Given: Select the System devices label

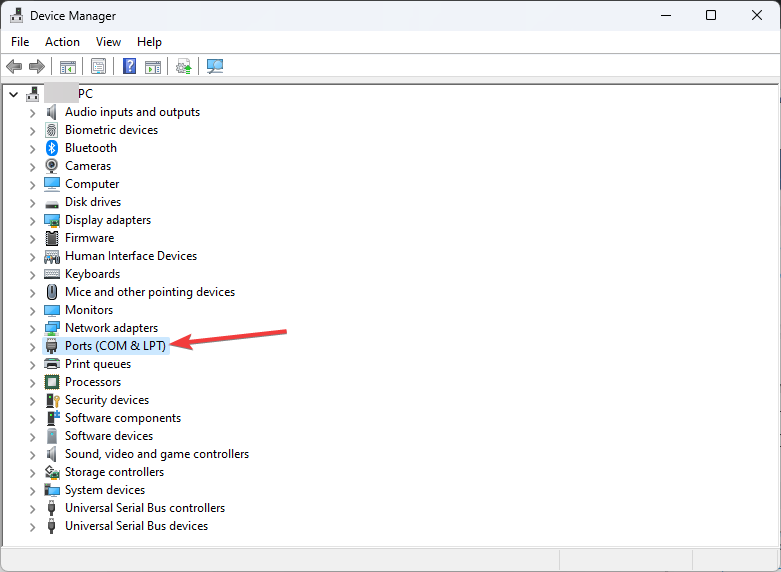Looking at the screenshot, I should point(105,490).
